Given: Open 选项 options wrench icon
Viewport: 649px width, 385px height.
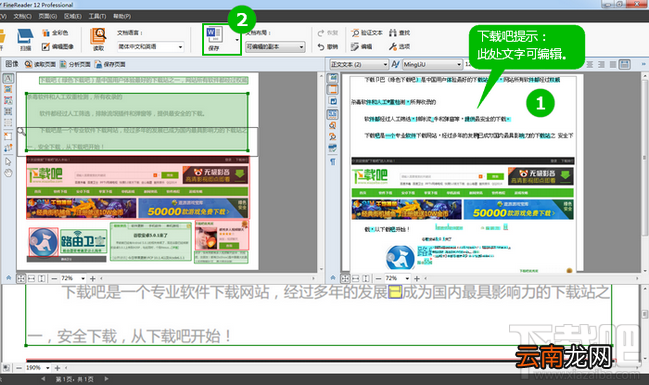Looking at the screenshot, I should (399, 47).
